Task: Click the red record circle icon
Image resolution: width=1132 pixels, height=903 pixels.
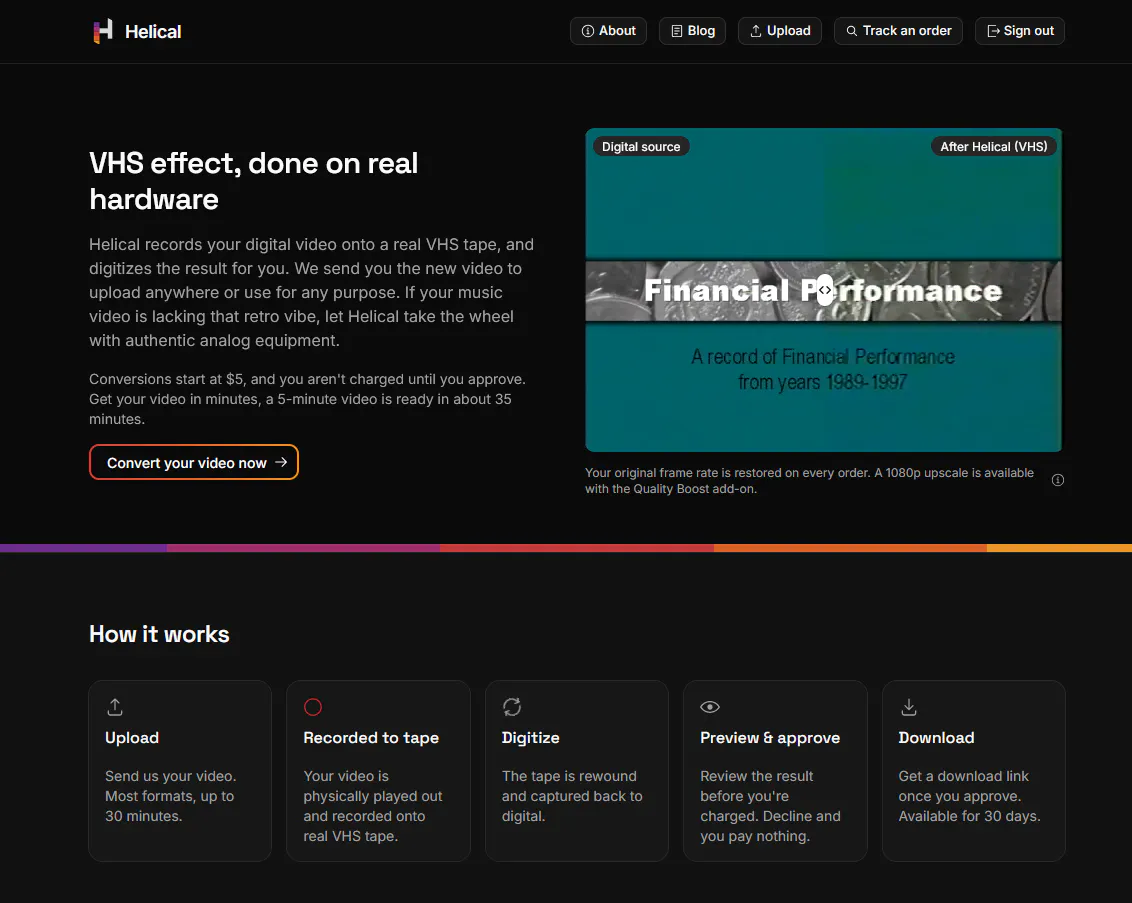Action: (313, 707)
